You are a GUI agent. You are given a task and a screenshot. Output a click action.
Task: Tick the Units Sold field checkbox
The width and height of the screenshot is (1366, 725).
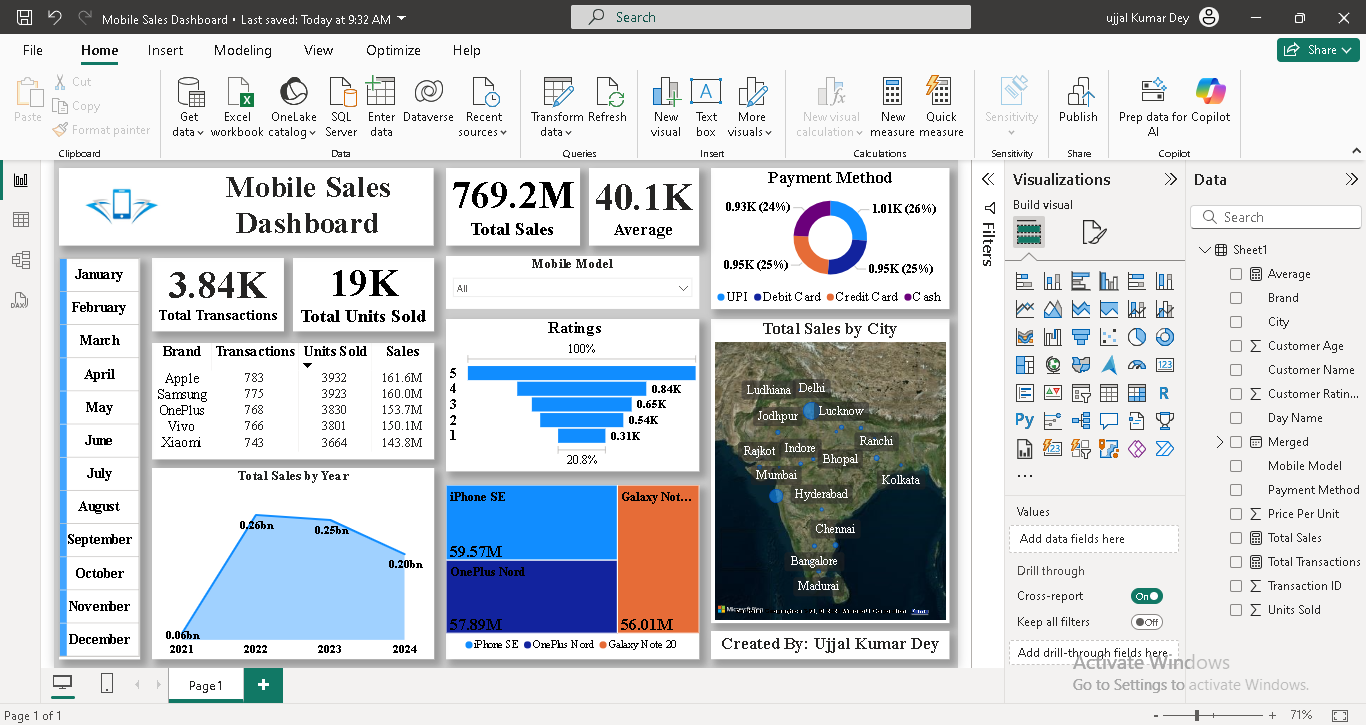1236,610
